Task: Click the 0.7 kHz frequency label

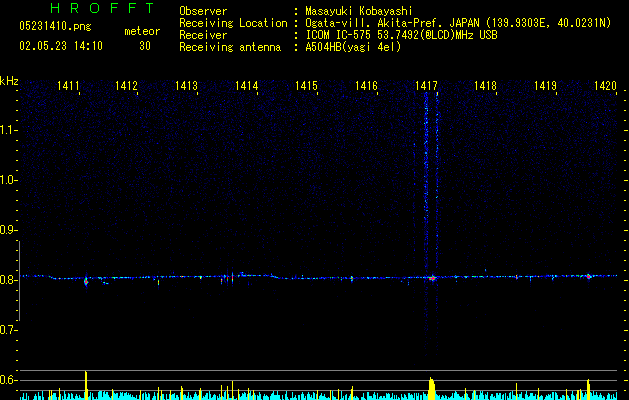Action: [x=9, y=330]
